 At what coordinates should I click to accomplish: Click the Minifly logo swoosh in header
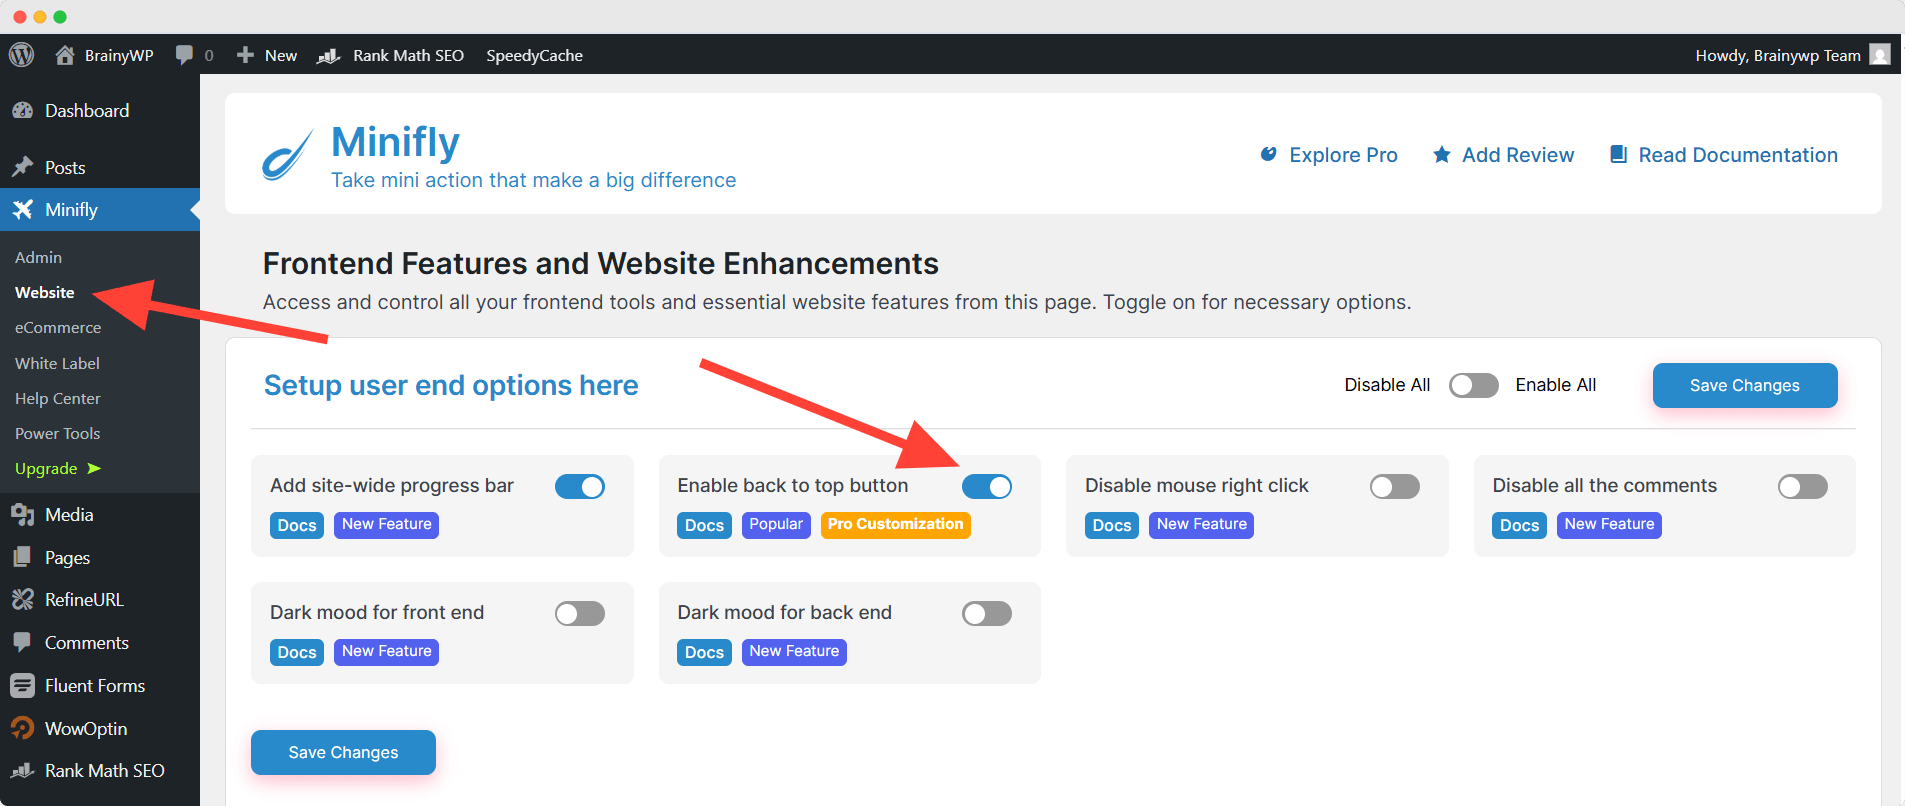[288, 155]
